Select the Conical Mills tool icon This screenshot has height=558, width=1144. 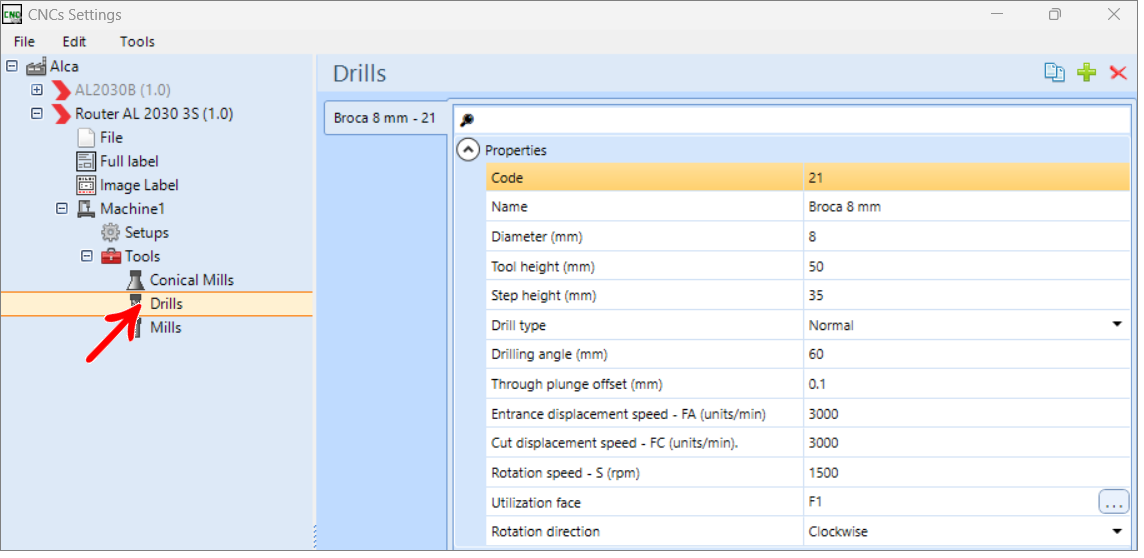[x=136, y=280]
